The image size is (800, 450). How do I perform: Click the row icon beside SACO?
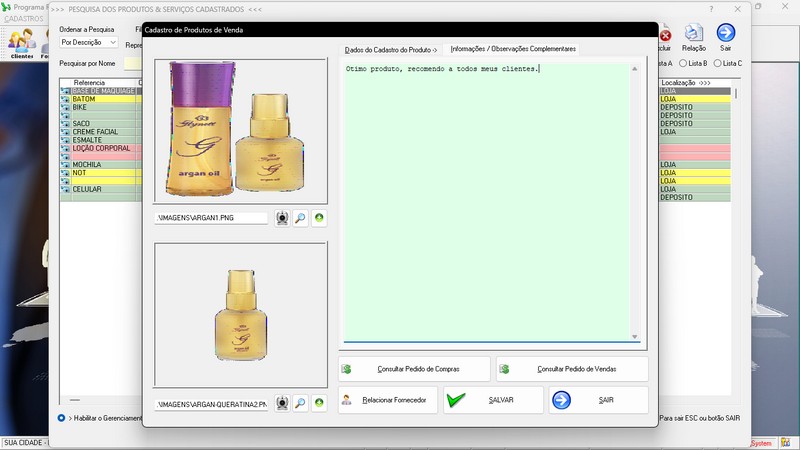coord(65,123)
